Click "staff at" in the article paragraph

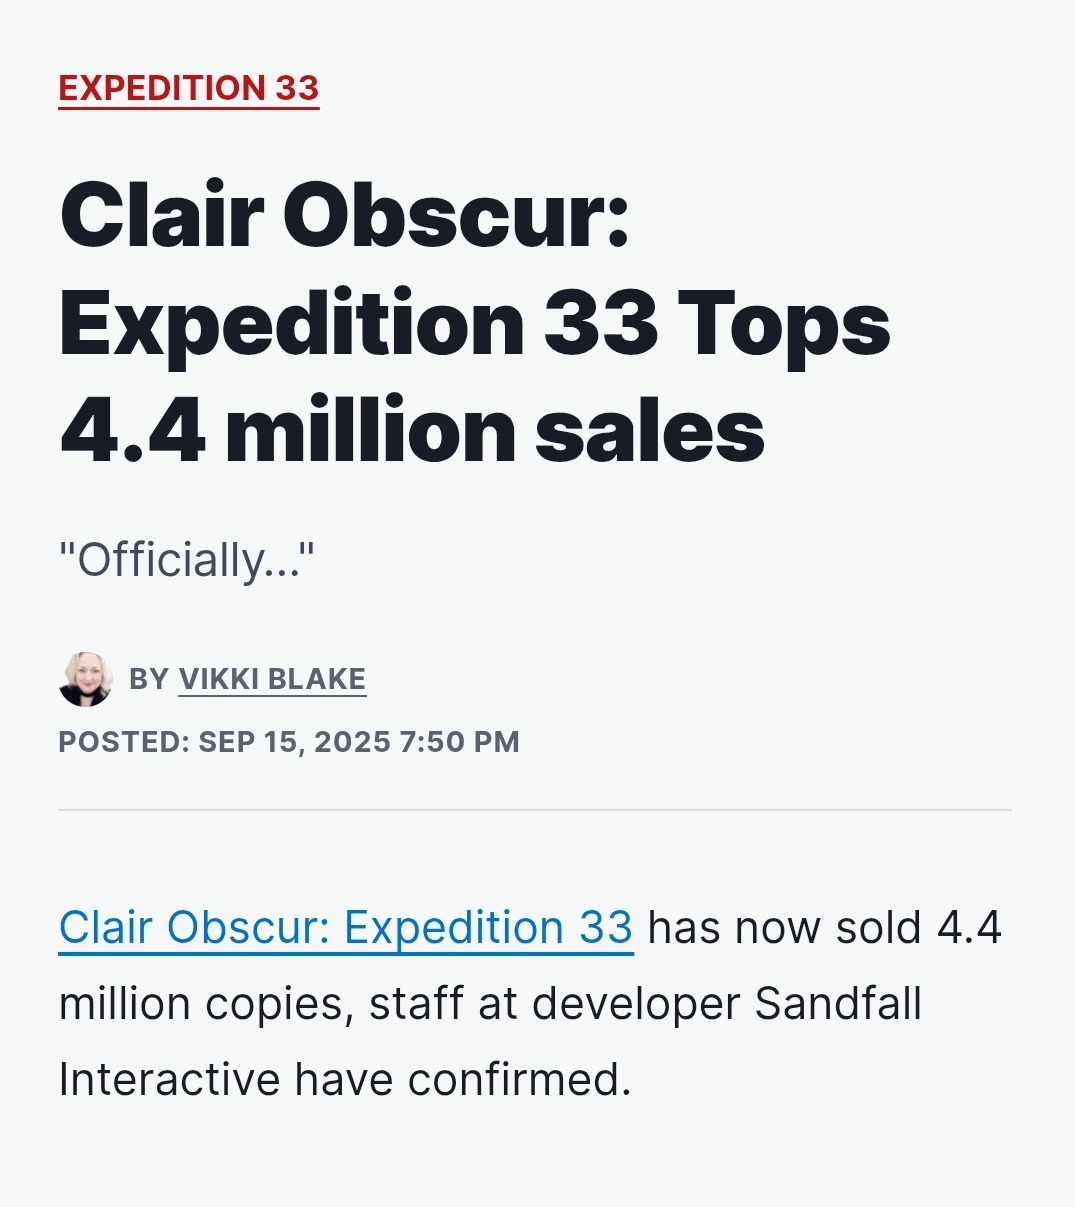tap(443, 1003)
